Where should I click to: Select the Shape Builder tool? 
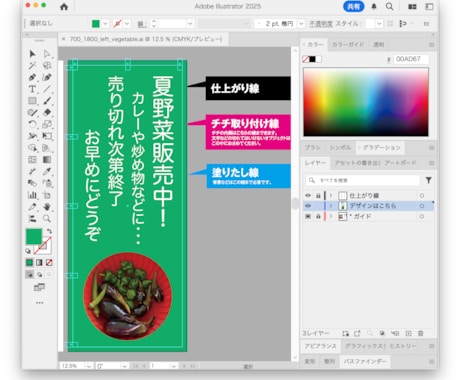[32, 148]
